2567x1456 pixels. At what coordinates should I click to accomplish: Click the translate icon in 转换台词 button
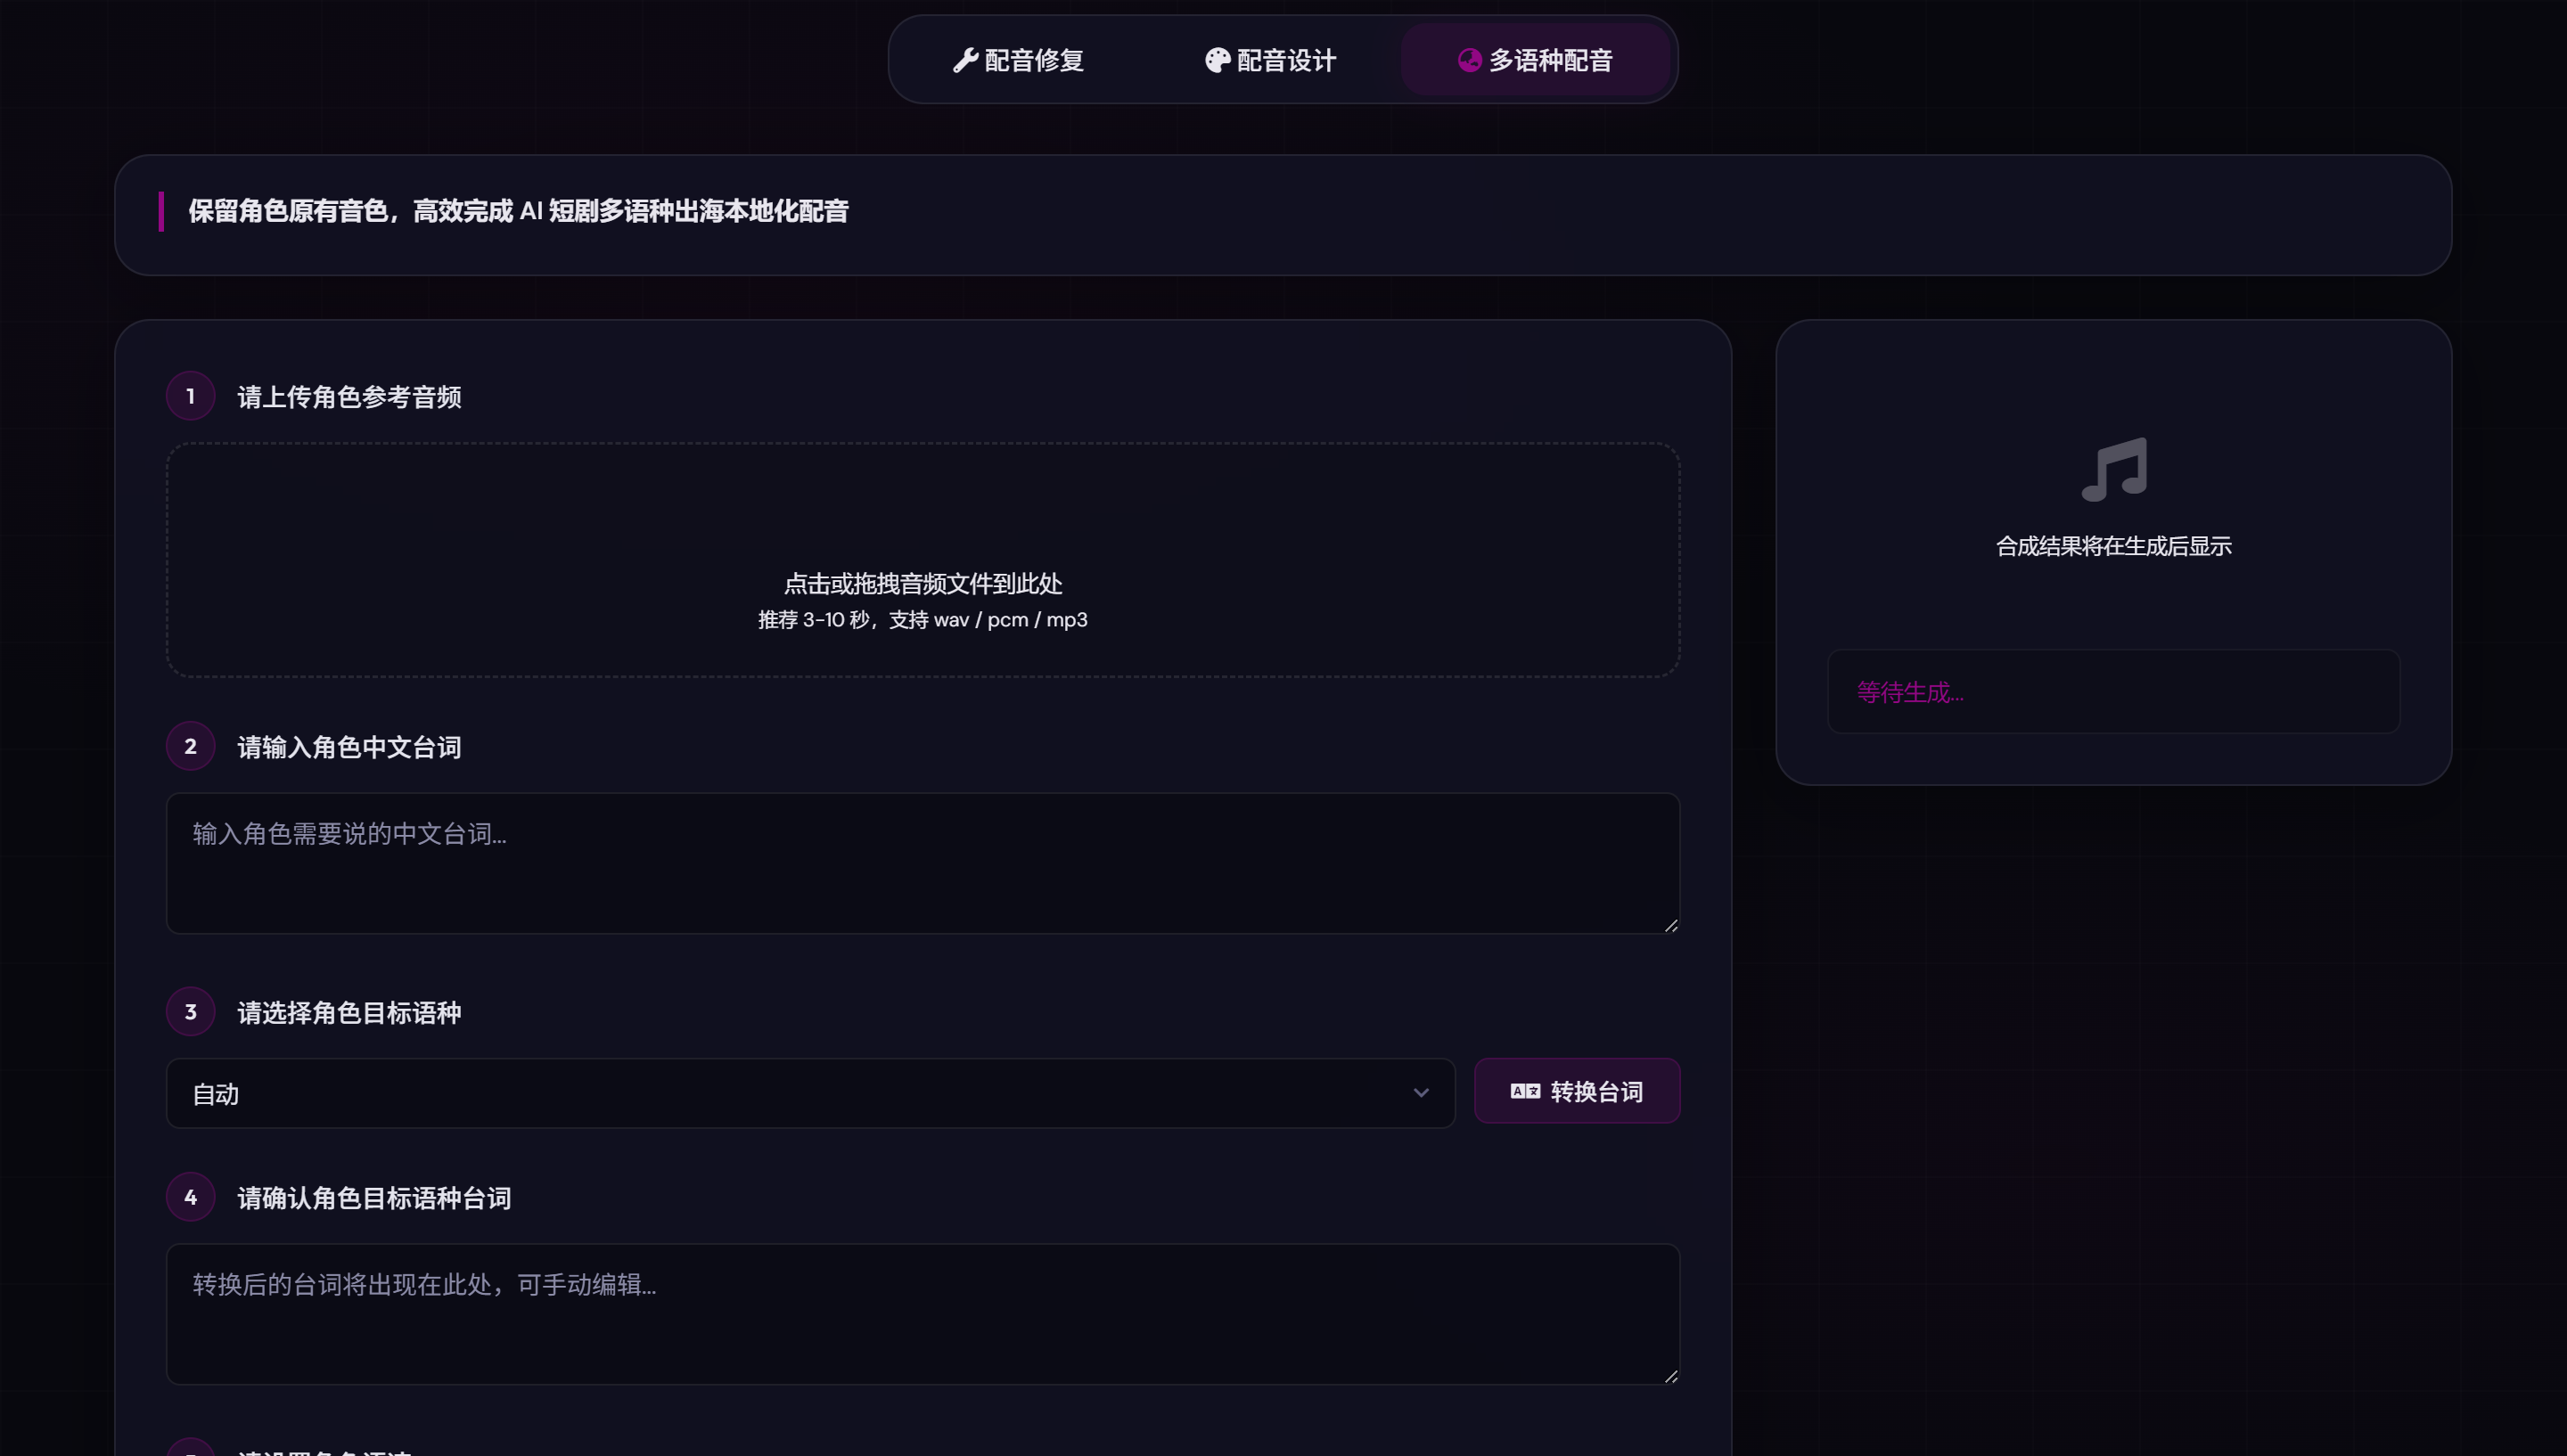[x=1525, y=1091]
